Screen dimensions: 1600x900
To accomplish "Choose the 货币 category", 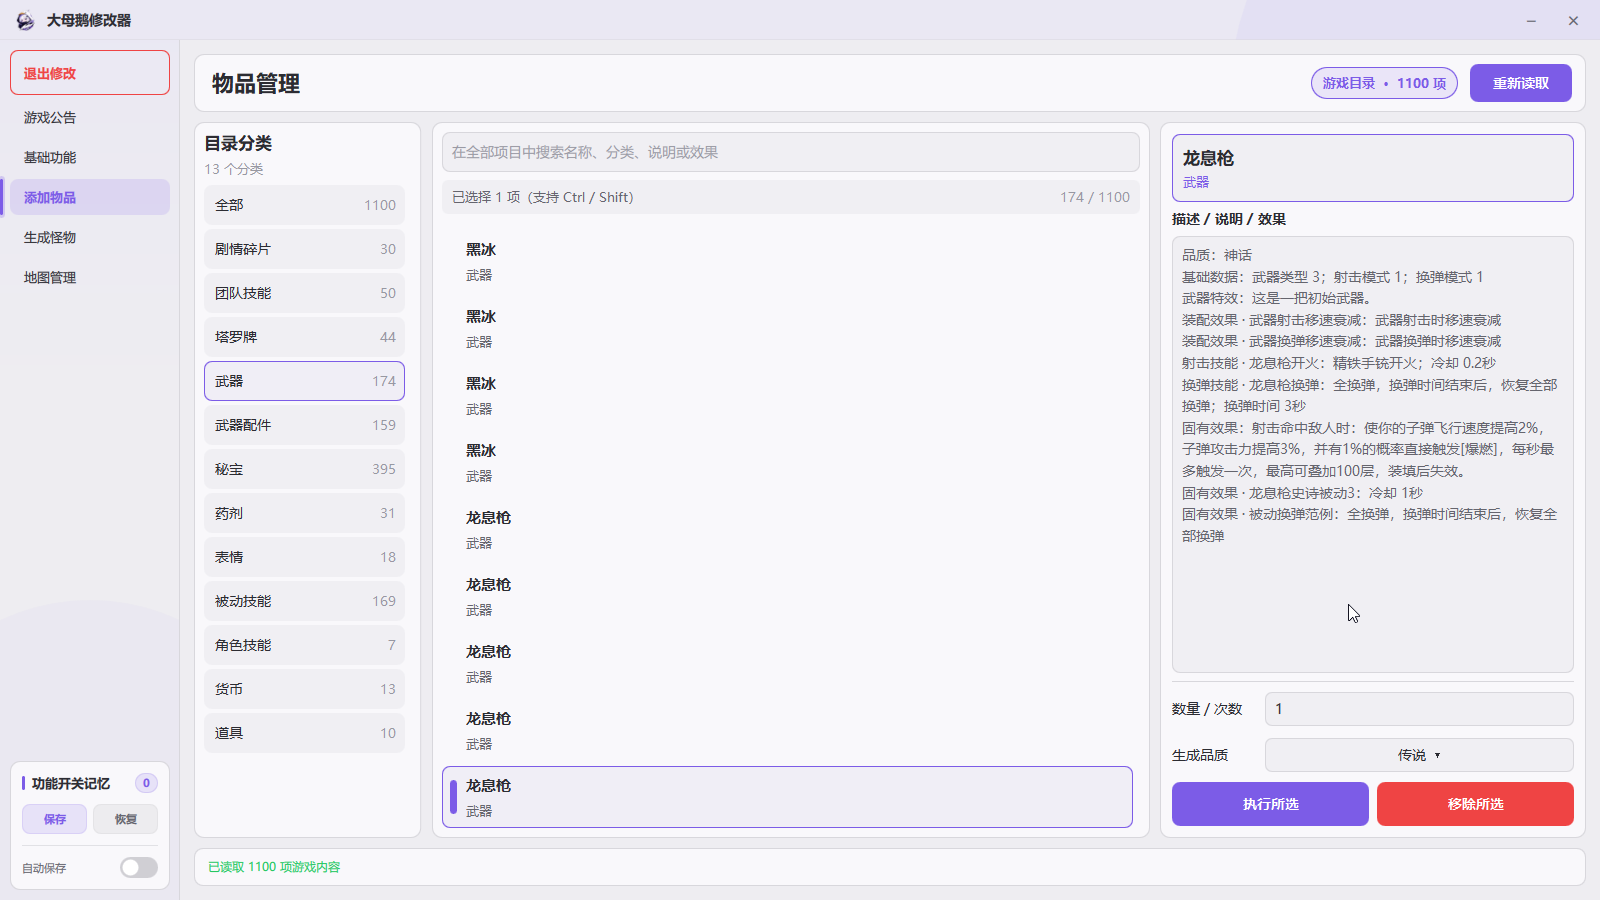I will (x=304, y=689).
